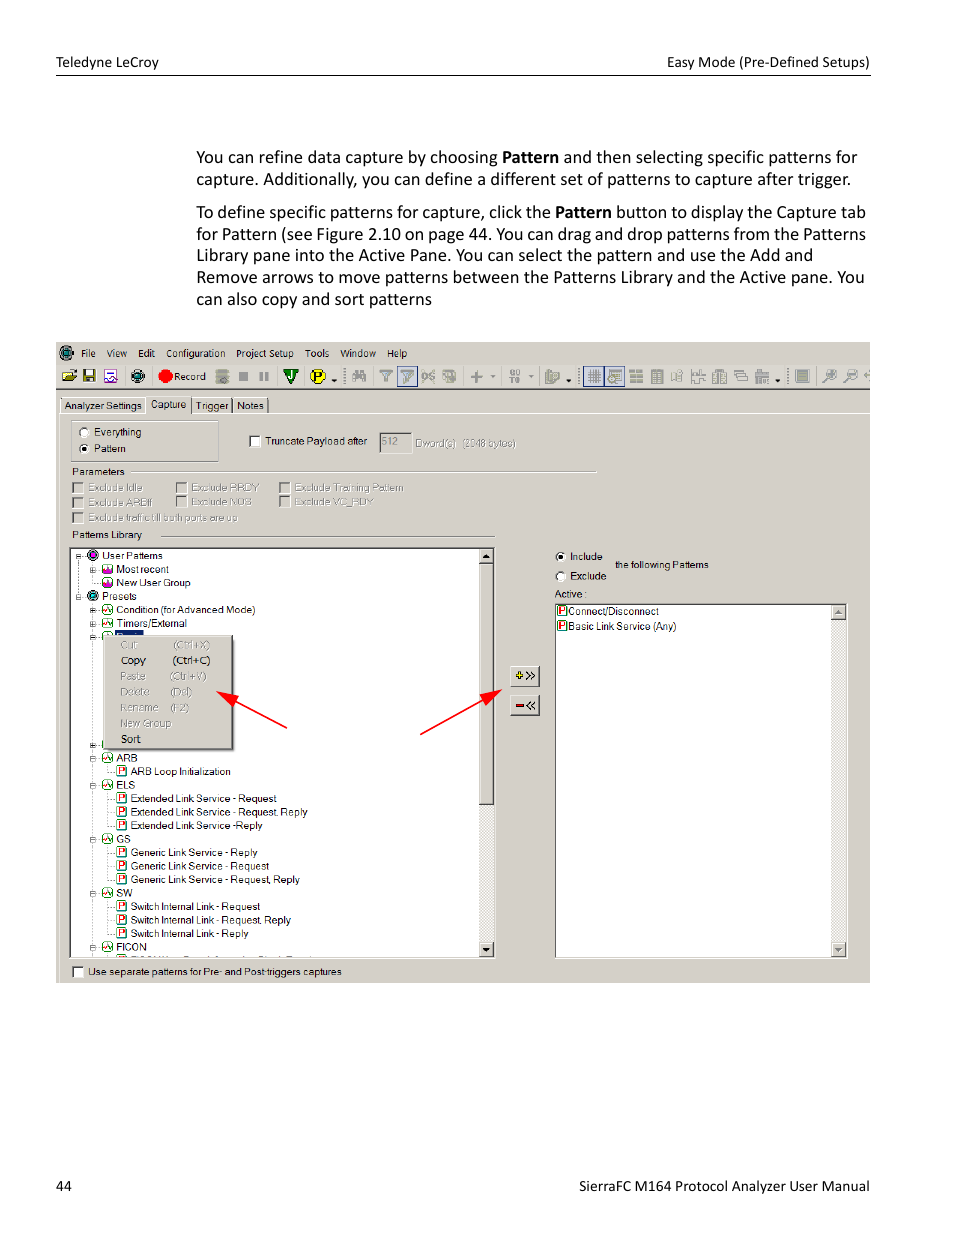Click the Open file toolbar icon
The width and height of the screenshot is (954, 1235).
(68, 376)
